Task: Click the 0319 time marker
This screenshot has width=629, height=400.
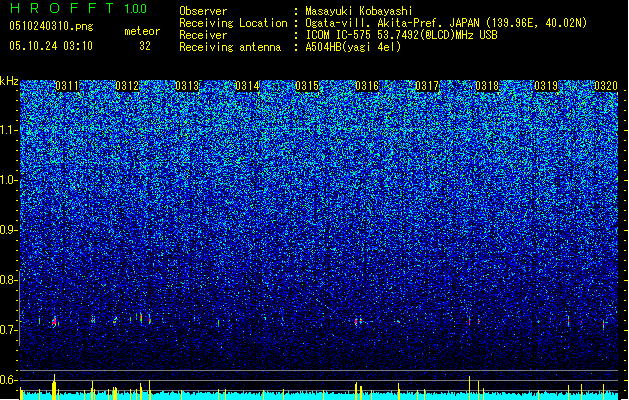Action: 546,86
